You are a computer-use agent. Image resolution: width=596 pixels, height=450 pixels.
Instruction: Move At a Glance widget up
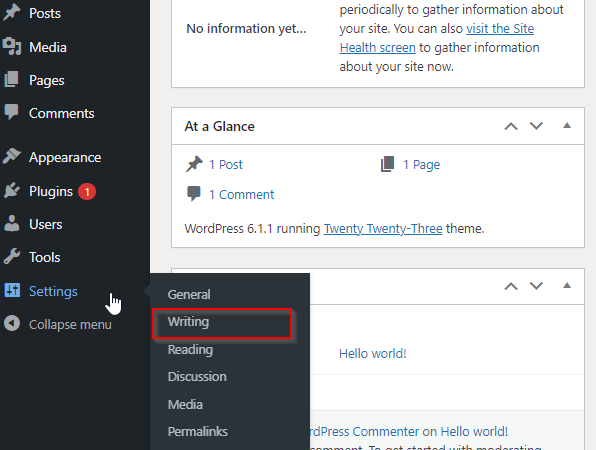click(x=511, y=126)
